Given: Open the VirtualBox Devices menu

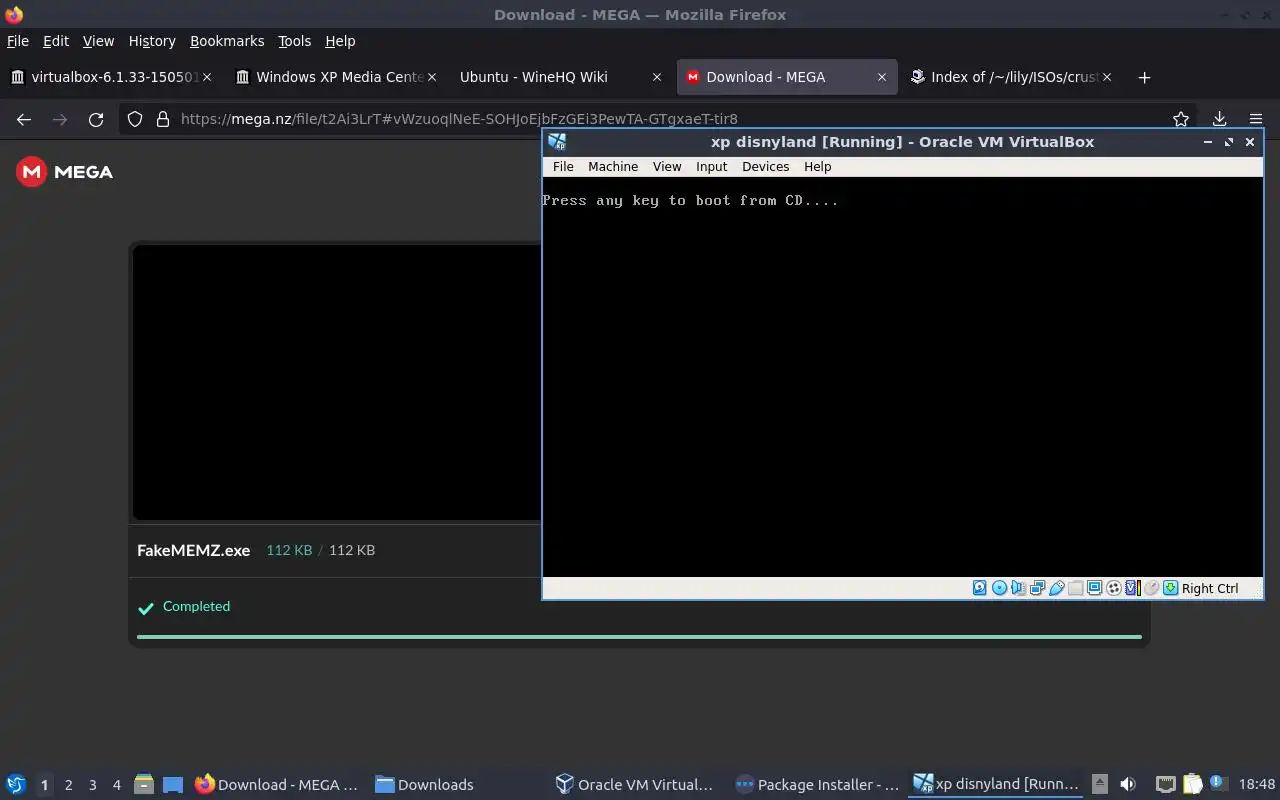Looking at the screenshot, I should (x=765, y=167).
